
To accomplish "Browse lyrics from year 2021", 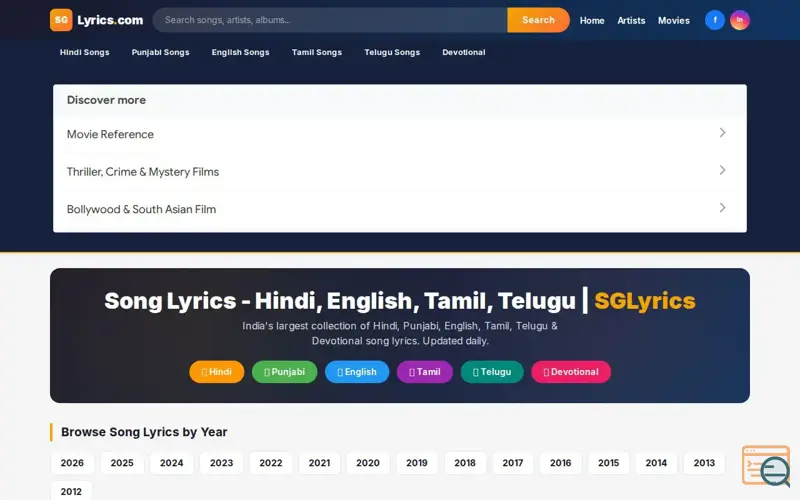I will click(x=319, y=463).
